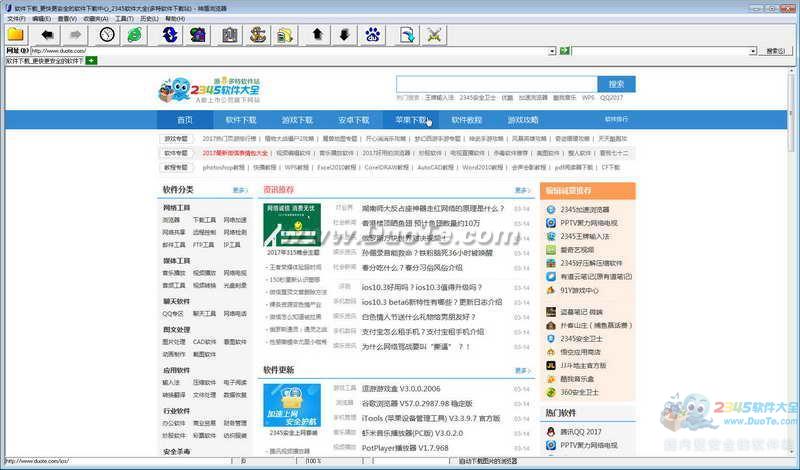This screenshot has width=800, height=470.
Task: Click the 教程专题 label button
Action: (176, 167)
